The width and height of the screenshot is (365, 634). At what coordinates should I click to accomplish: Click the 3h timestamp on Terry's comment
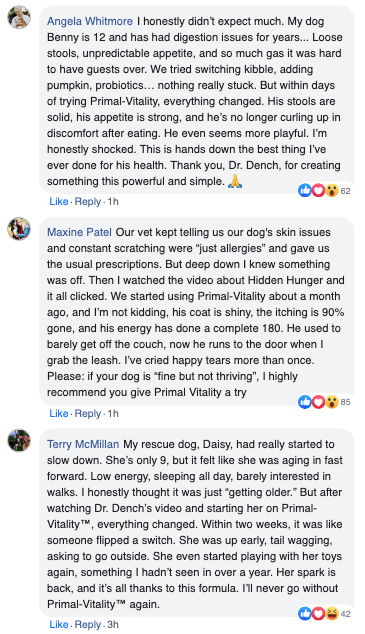click(113, 625)
